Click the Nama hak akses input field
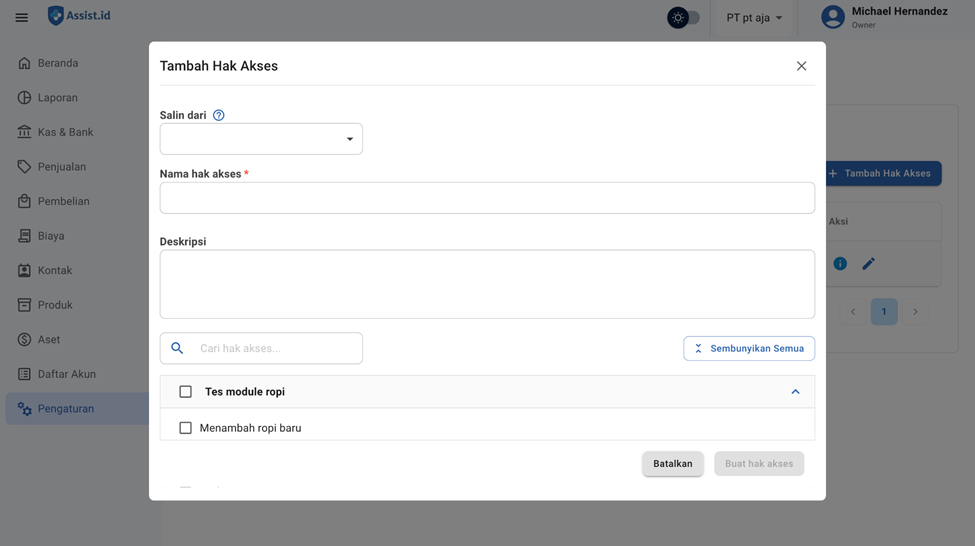This screenshot has height=546, width=975. (487, 198)
